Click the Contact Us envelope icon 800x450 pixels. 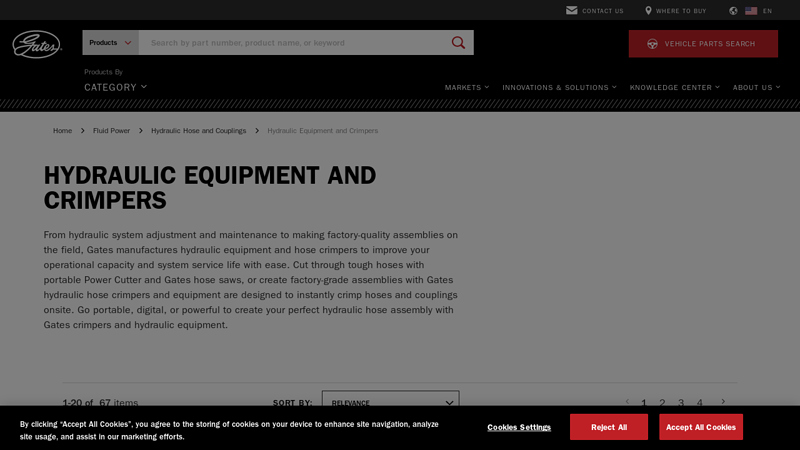pos(571,10)
